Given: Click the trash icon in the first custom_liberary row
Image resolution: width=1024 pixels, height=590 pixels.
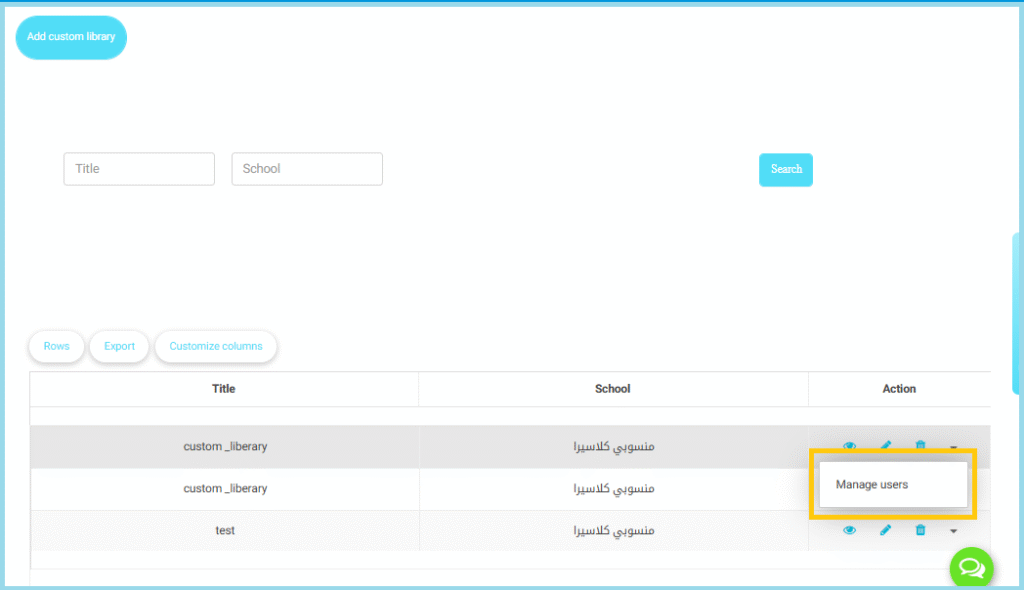Looking at the screenshot, I should tap(920, 446).
